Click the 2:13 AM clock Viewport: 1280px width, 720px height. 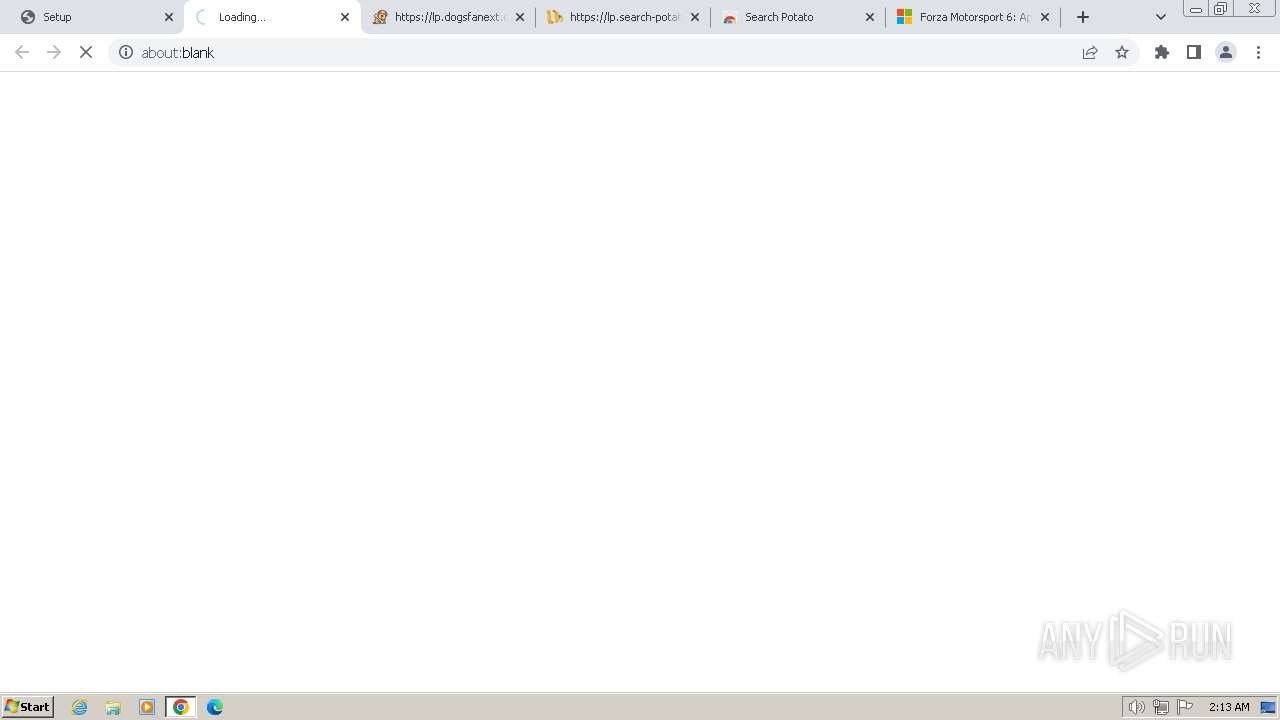(x=1229, y=707)
